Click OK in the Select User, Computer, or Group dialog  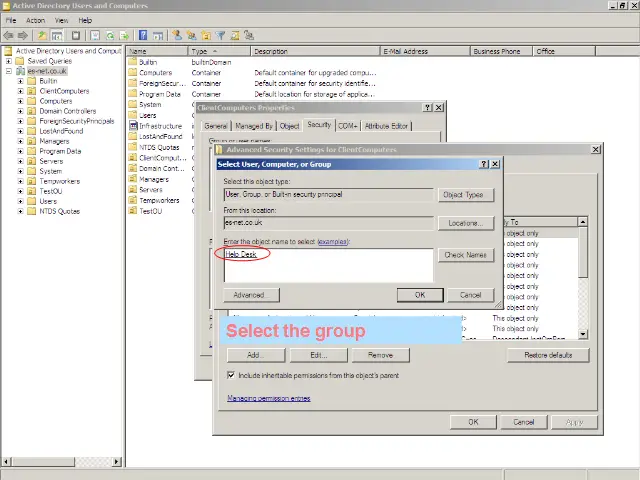coord(420,295)
